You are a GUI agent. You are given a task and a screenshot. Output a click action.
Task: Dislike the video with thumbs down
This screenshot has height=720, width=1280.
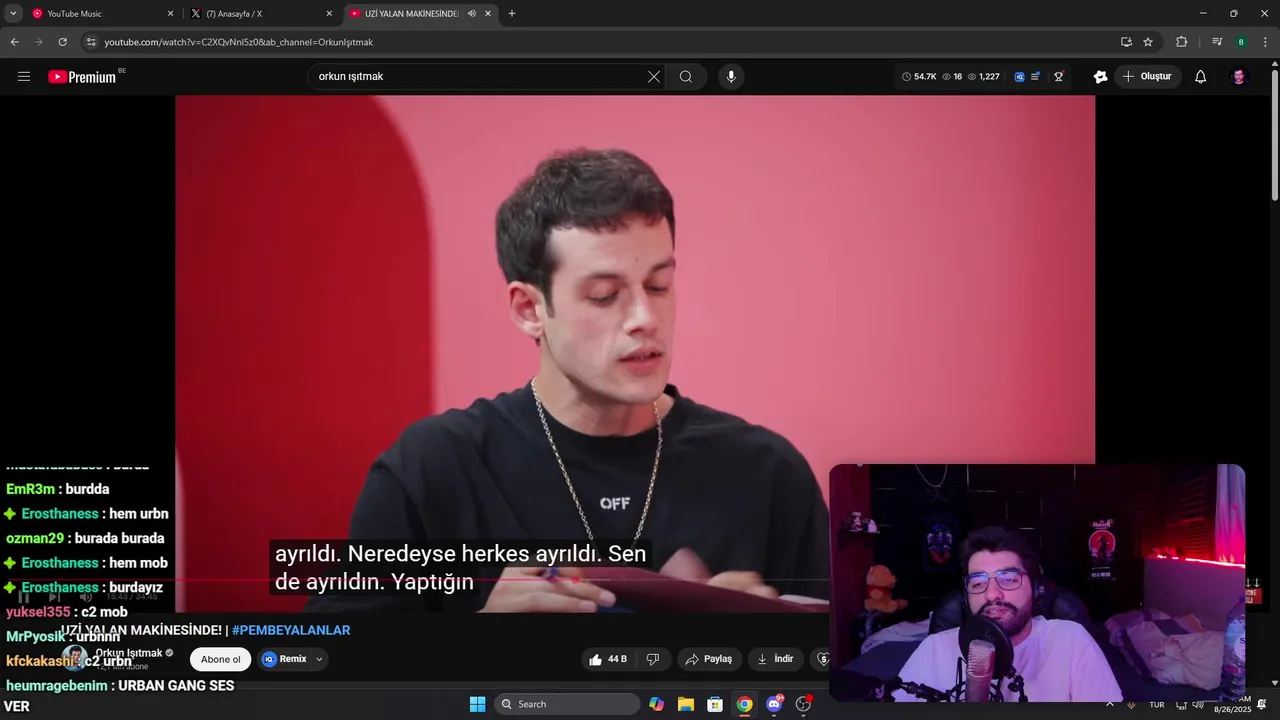point(653,659)
